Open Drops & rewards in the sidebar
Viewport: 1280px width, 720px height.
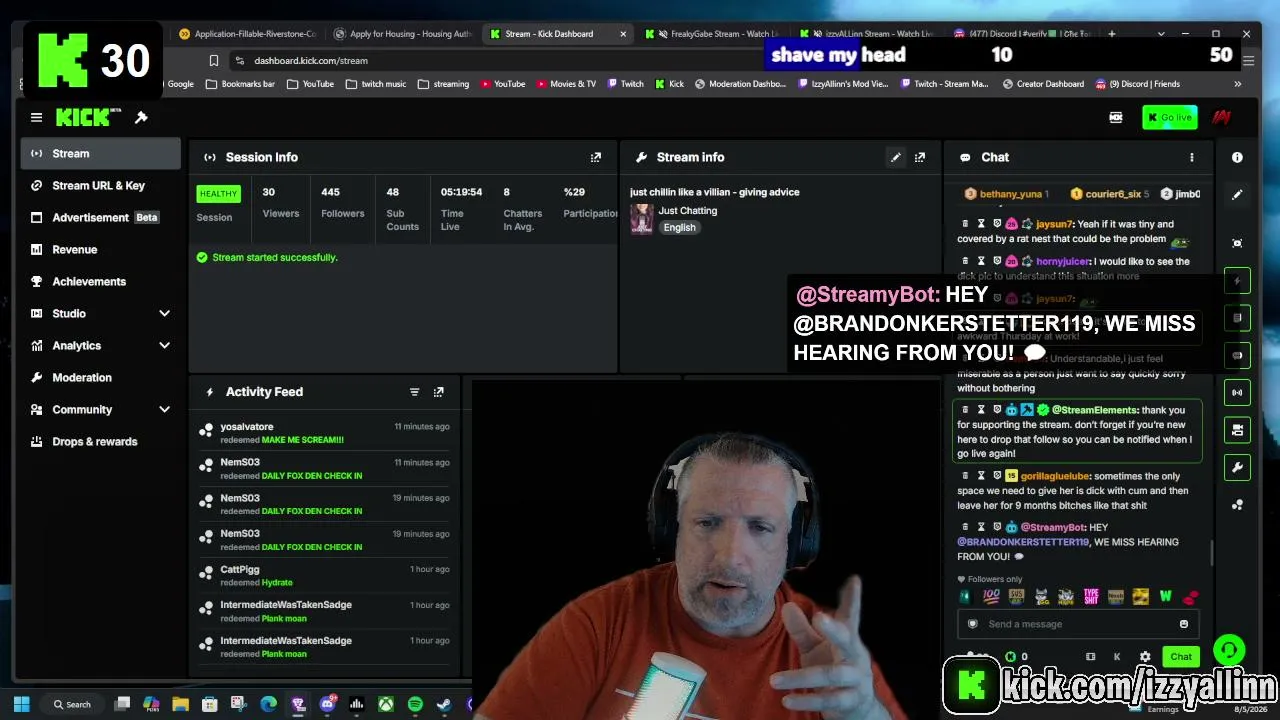coord(100,441)
